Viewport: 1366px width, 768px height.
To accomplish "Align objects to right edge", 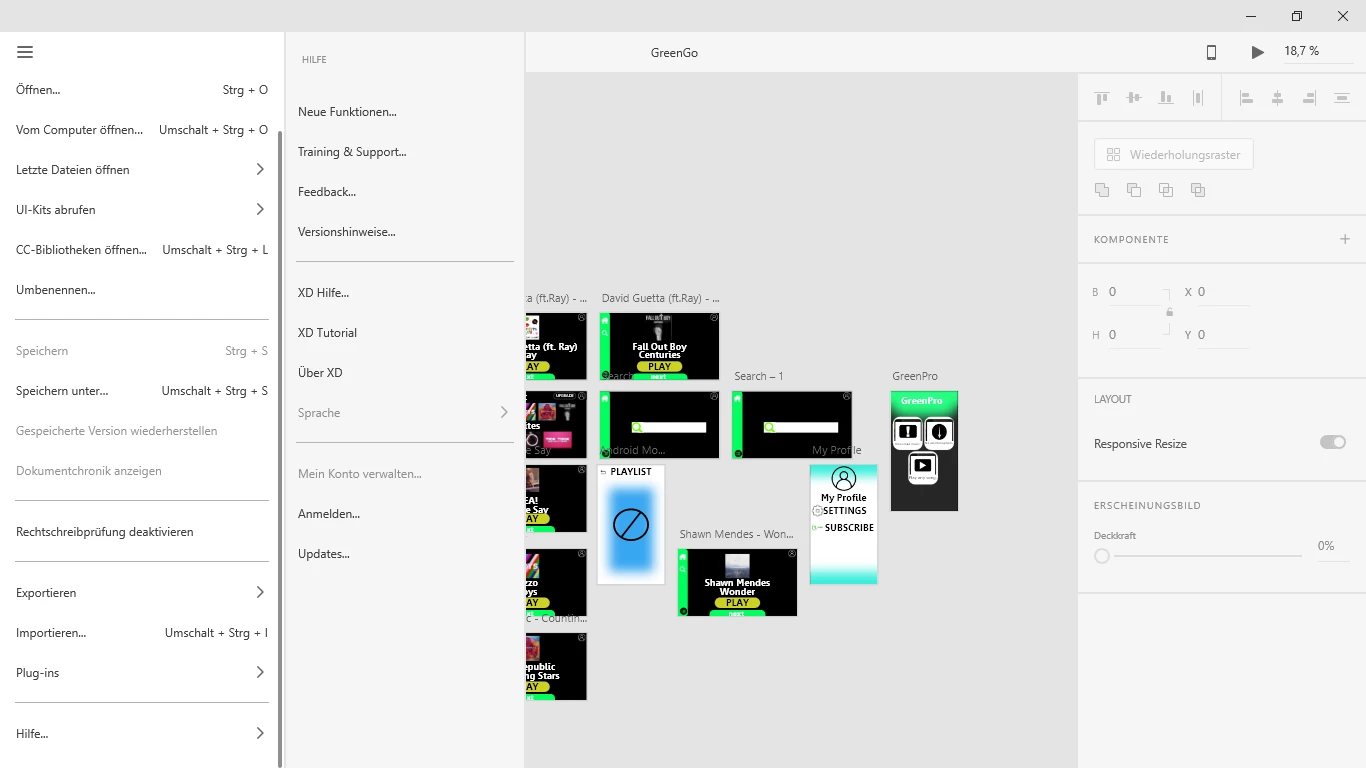I will [1309, 98].
